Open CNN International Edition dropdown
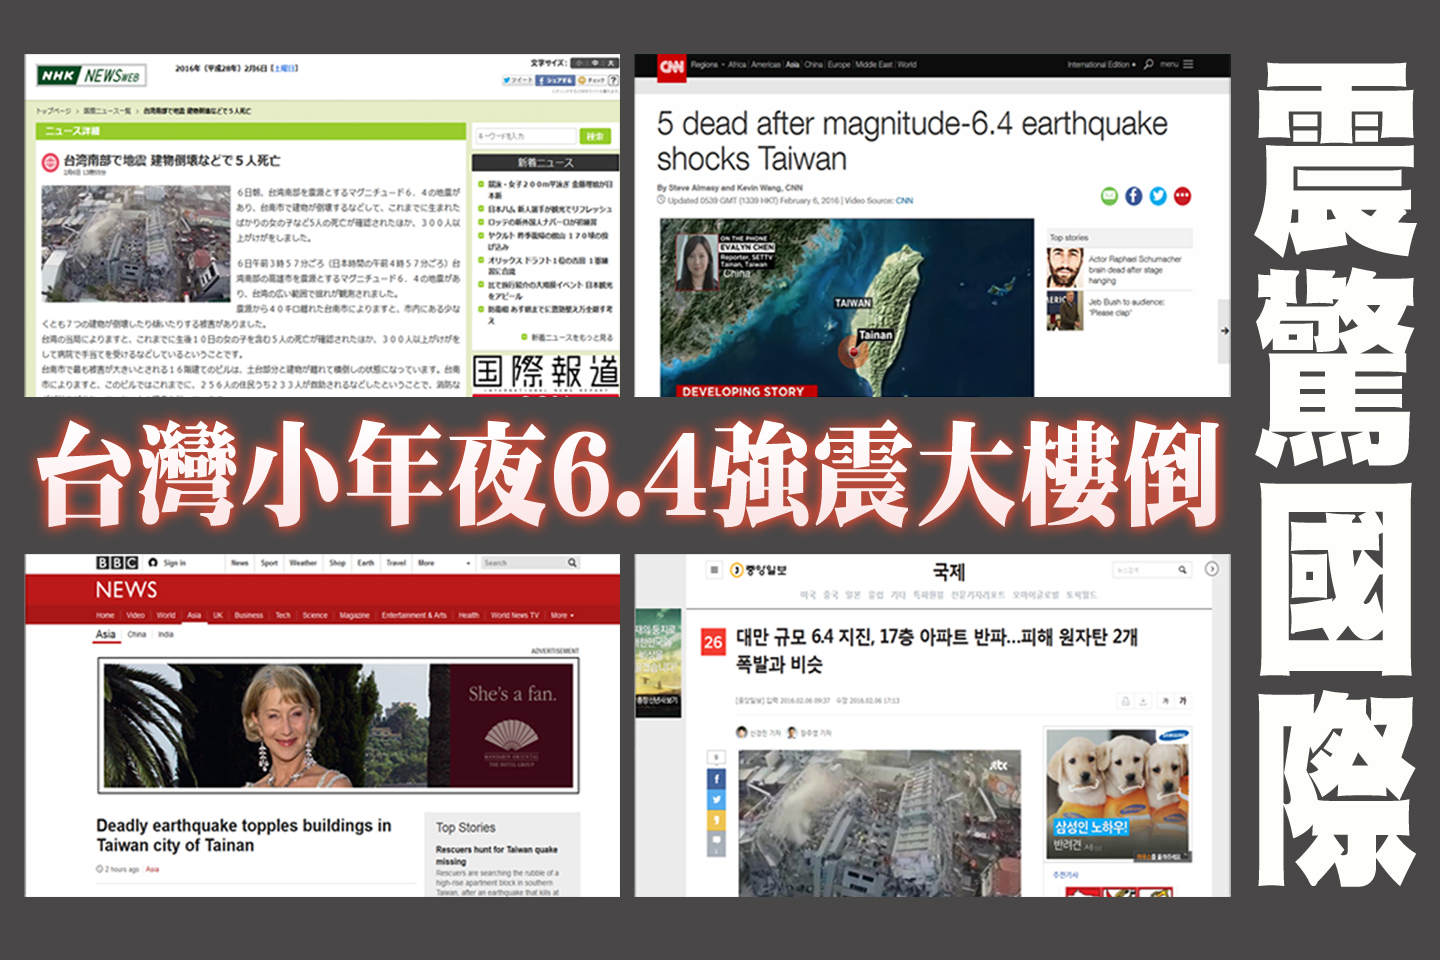The width and height of the screenshot is (1440, 960). 1101,64
